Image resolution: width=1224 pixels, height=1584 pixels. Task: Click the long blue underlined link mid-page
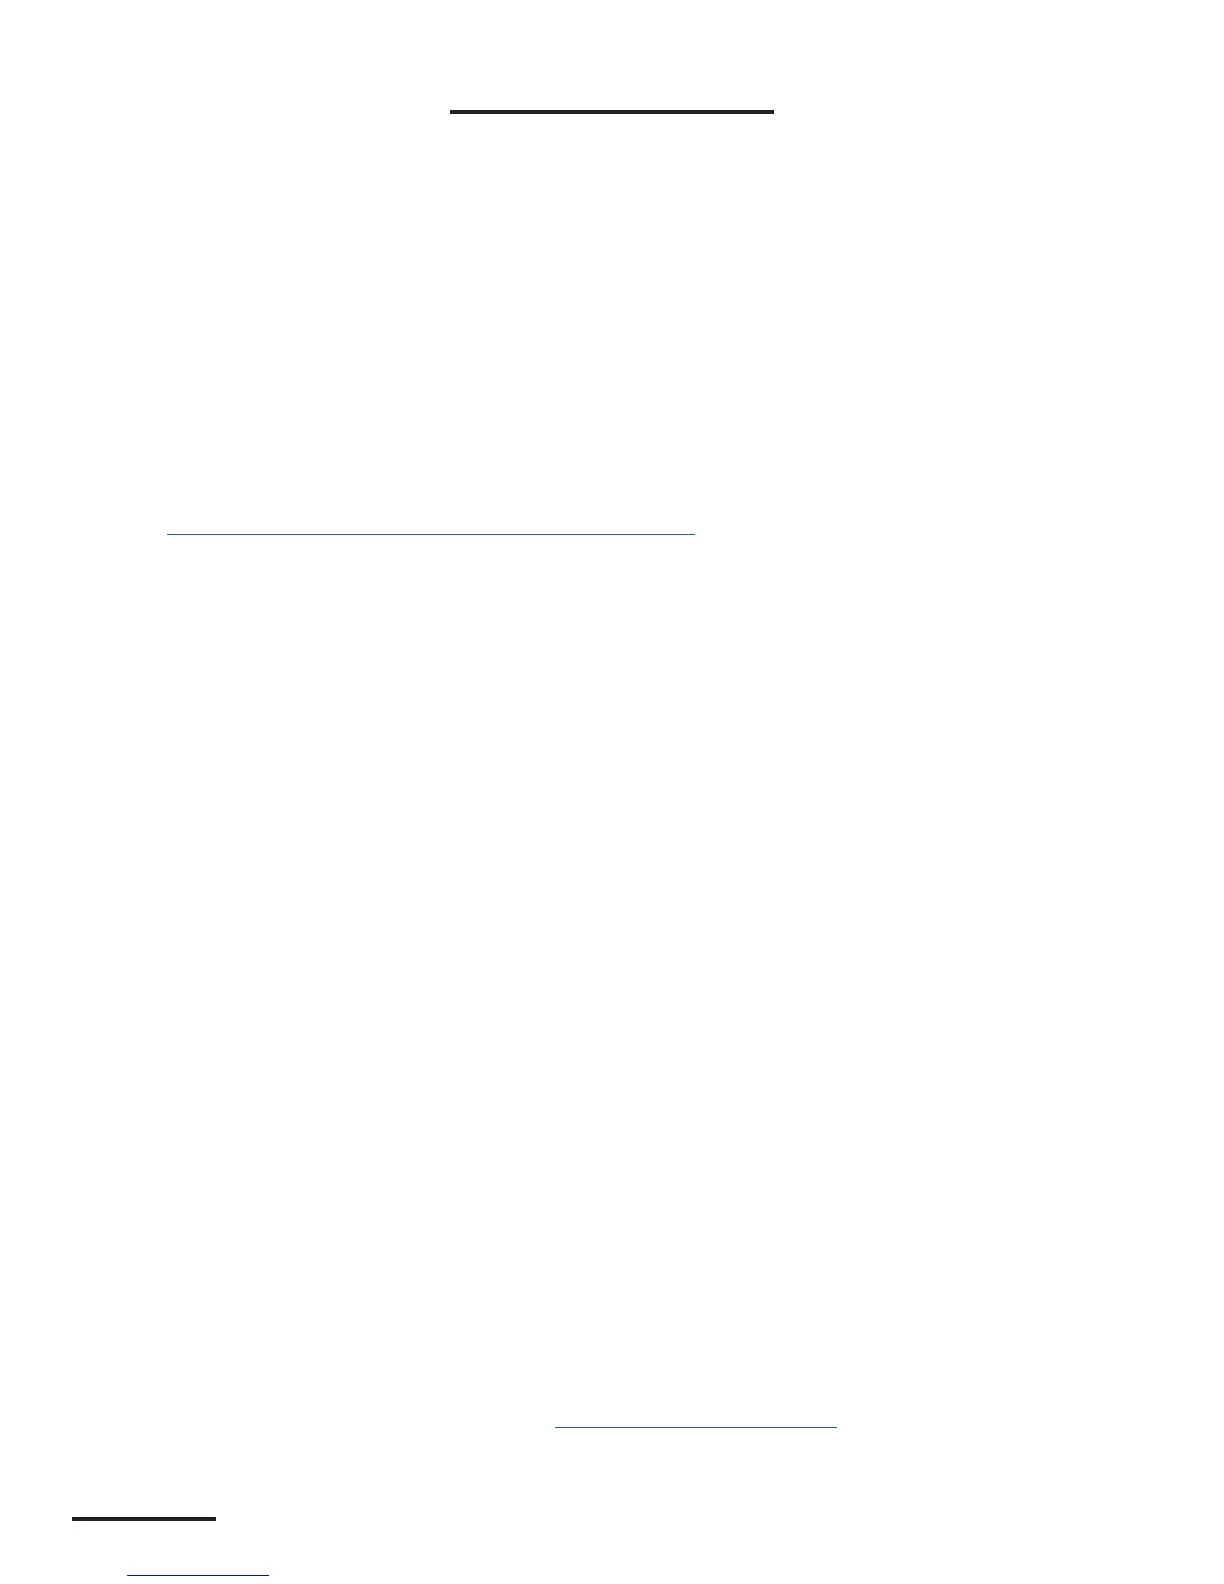(430, 534)
